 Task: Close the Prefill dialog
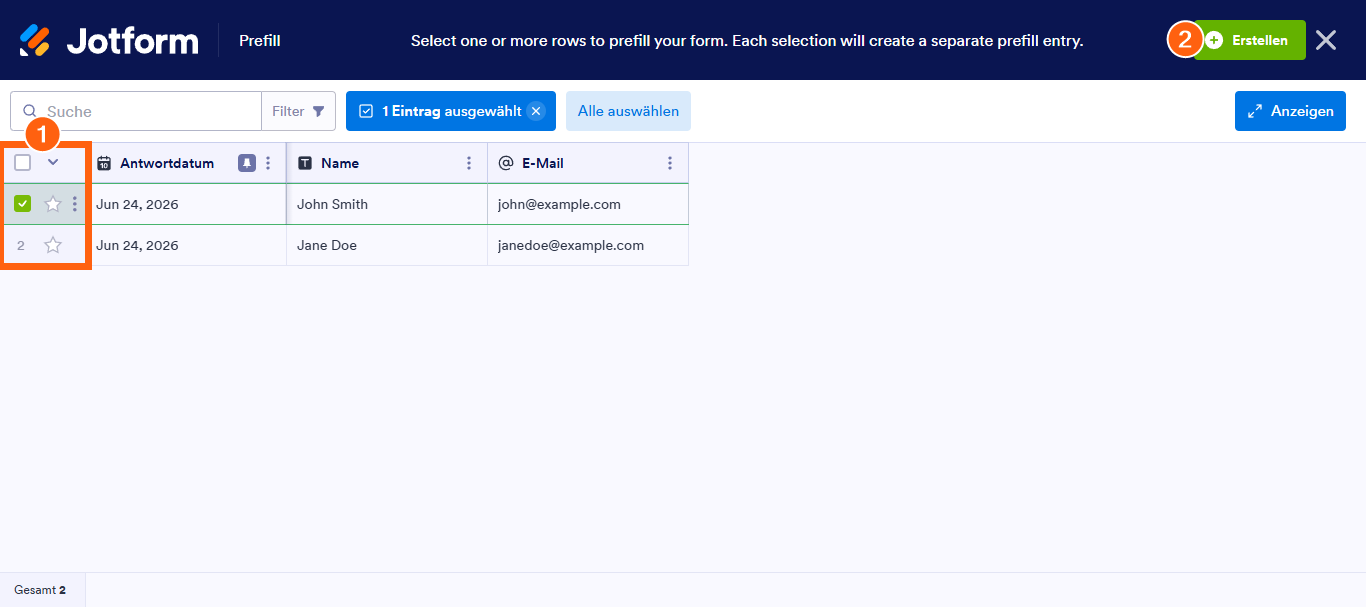[x=1326, y=40]
